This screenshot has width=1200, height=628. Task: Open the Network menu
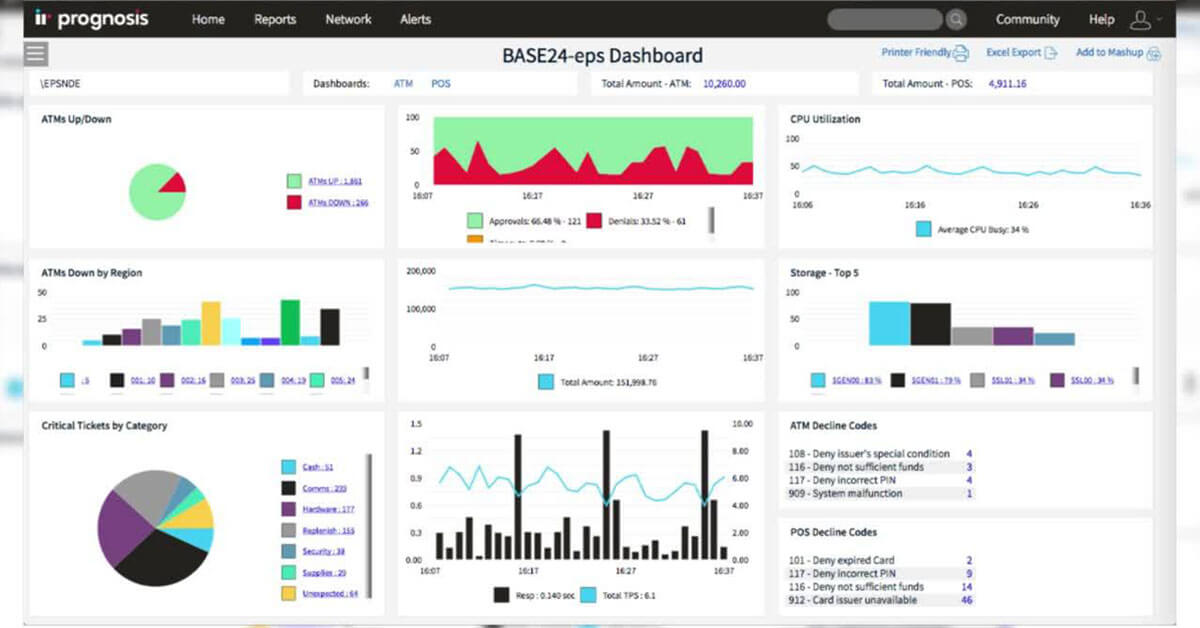(348, 20)
